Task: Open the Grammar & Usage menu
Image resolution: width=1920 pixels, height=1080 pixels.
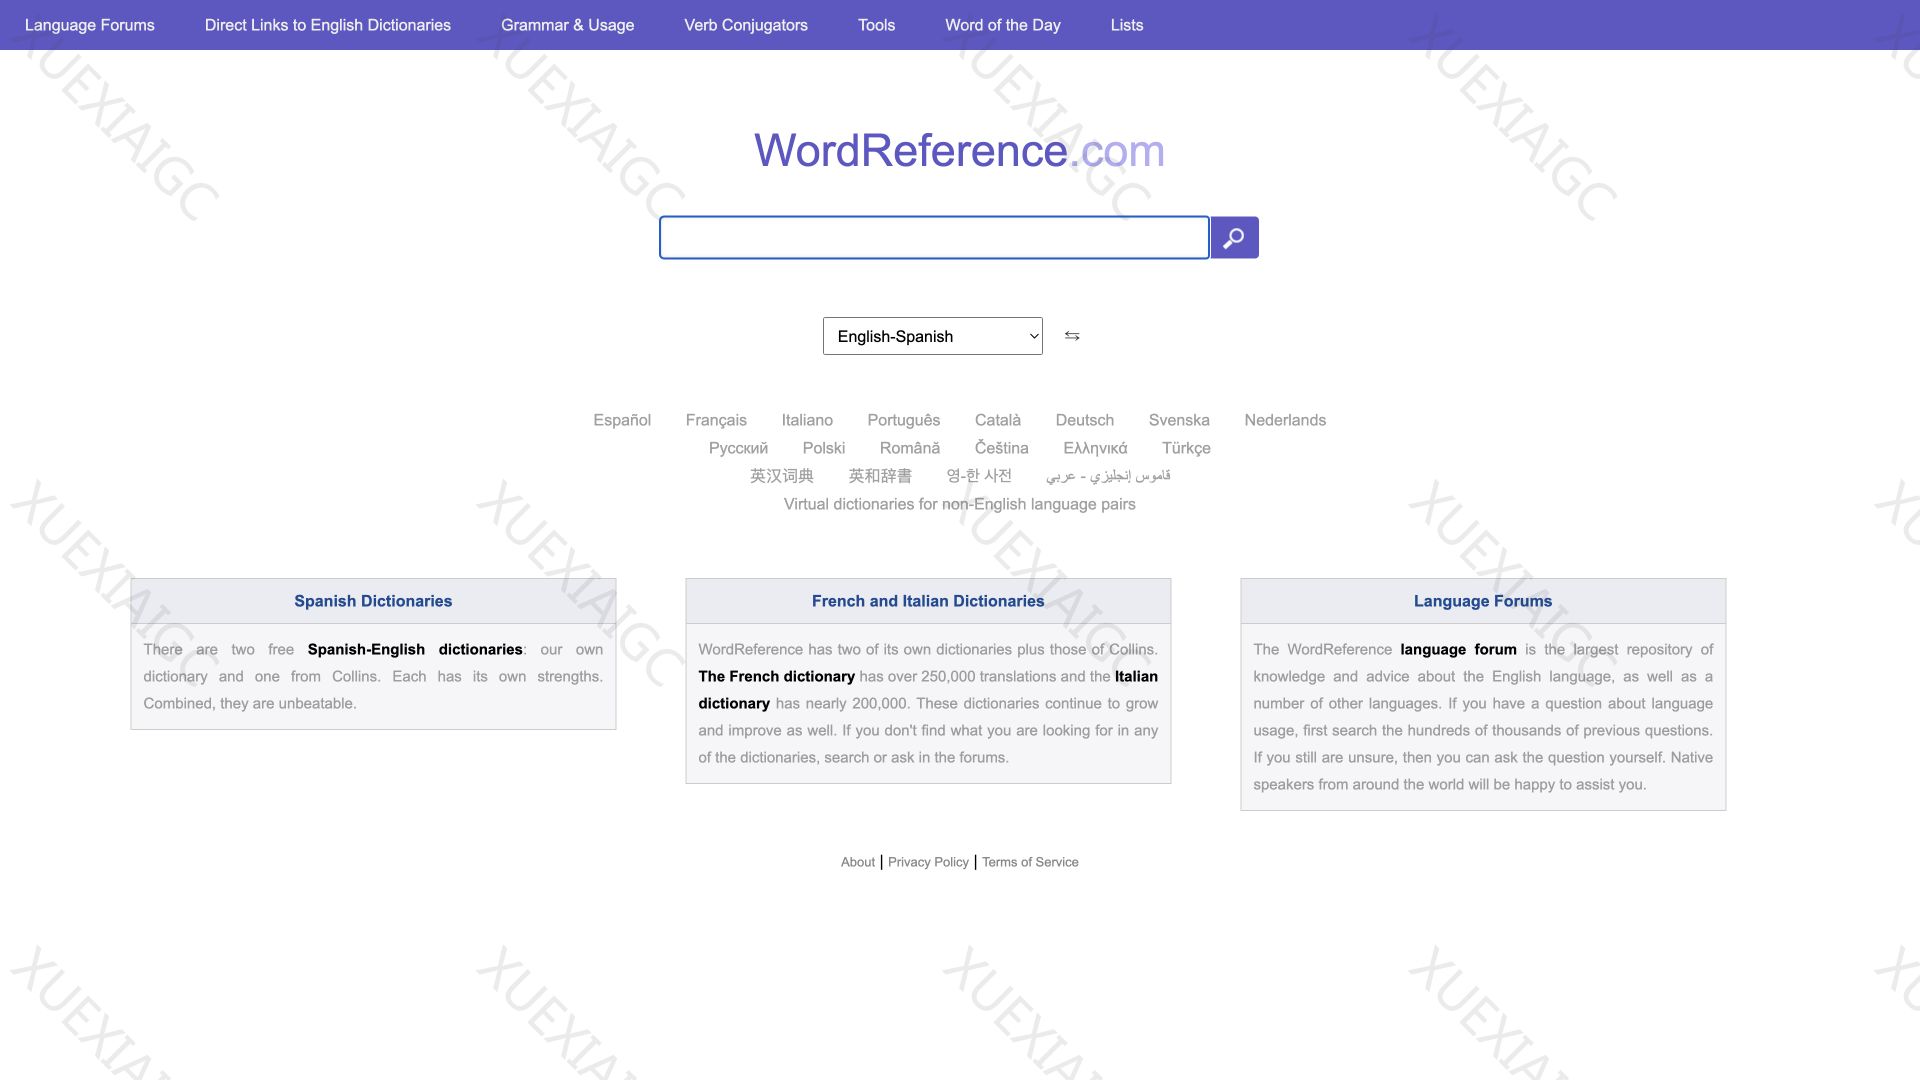Action: point(567,25)
